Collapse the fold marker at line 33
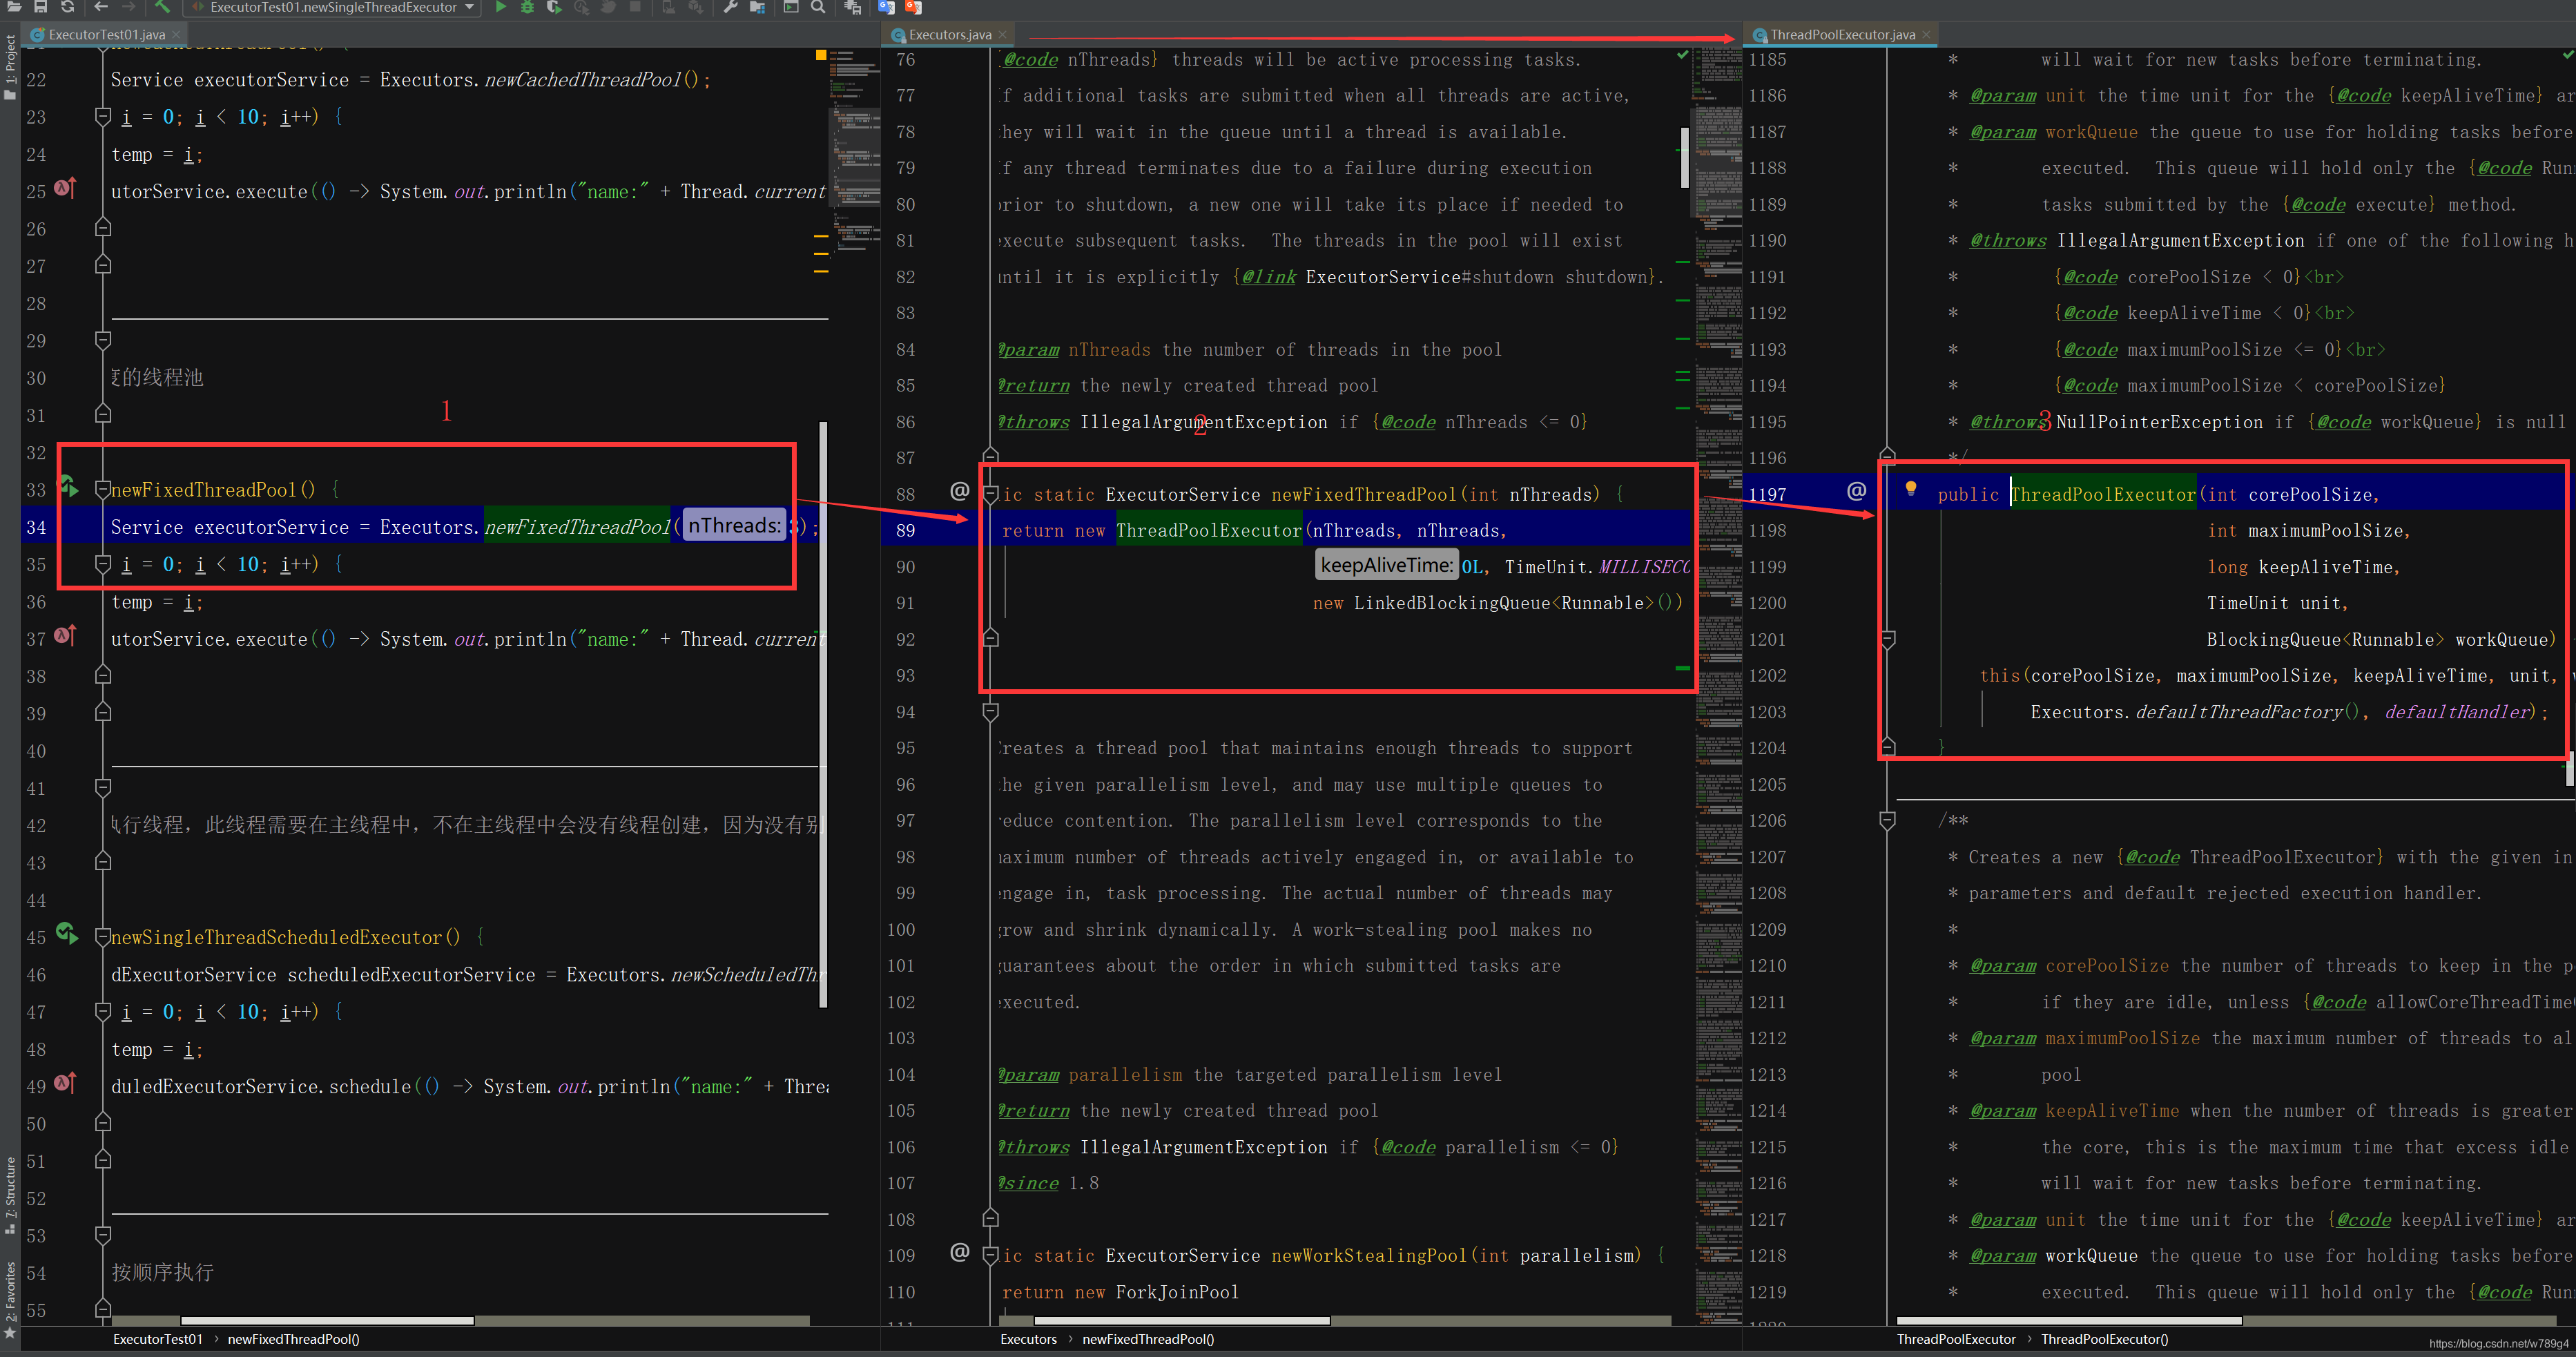Viewport: 2576px width, 1357px height. 102,490
